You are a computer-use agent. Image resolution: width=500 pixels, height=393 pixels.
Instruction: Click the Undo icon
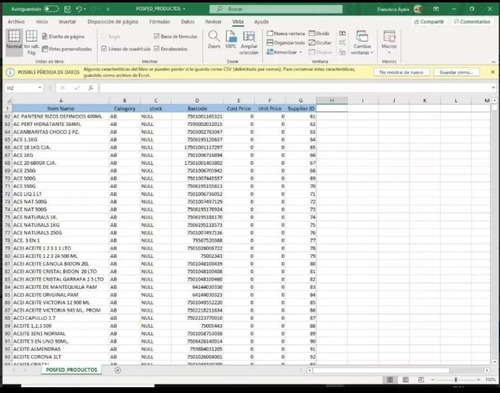coord(79,9)
